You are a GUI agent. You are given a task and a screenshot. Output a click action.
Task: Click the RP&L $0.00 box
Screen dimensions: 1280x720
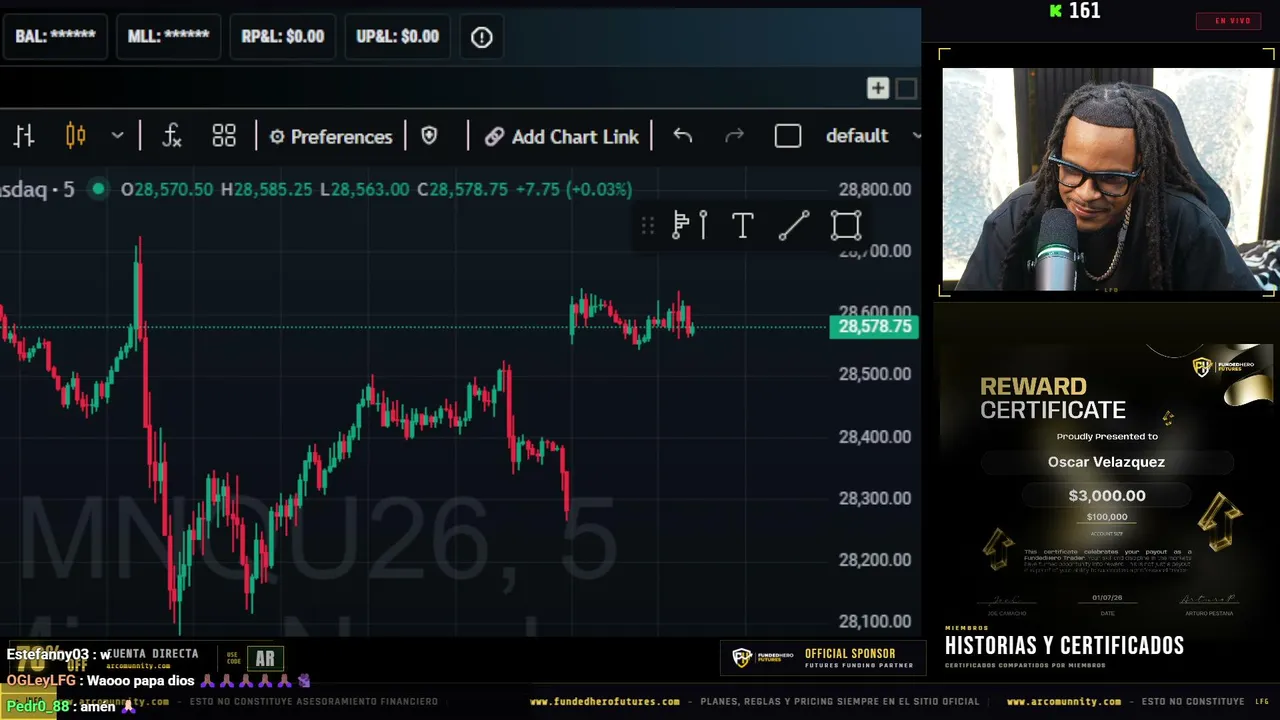point(283,36)
